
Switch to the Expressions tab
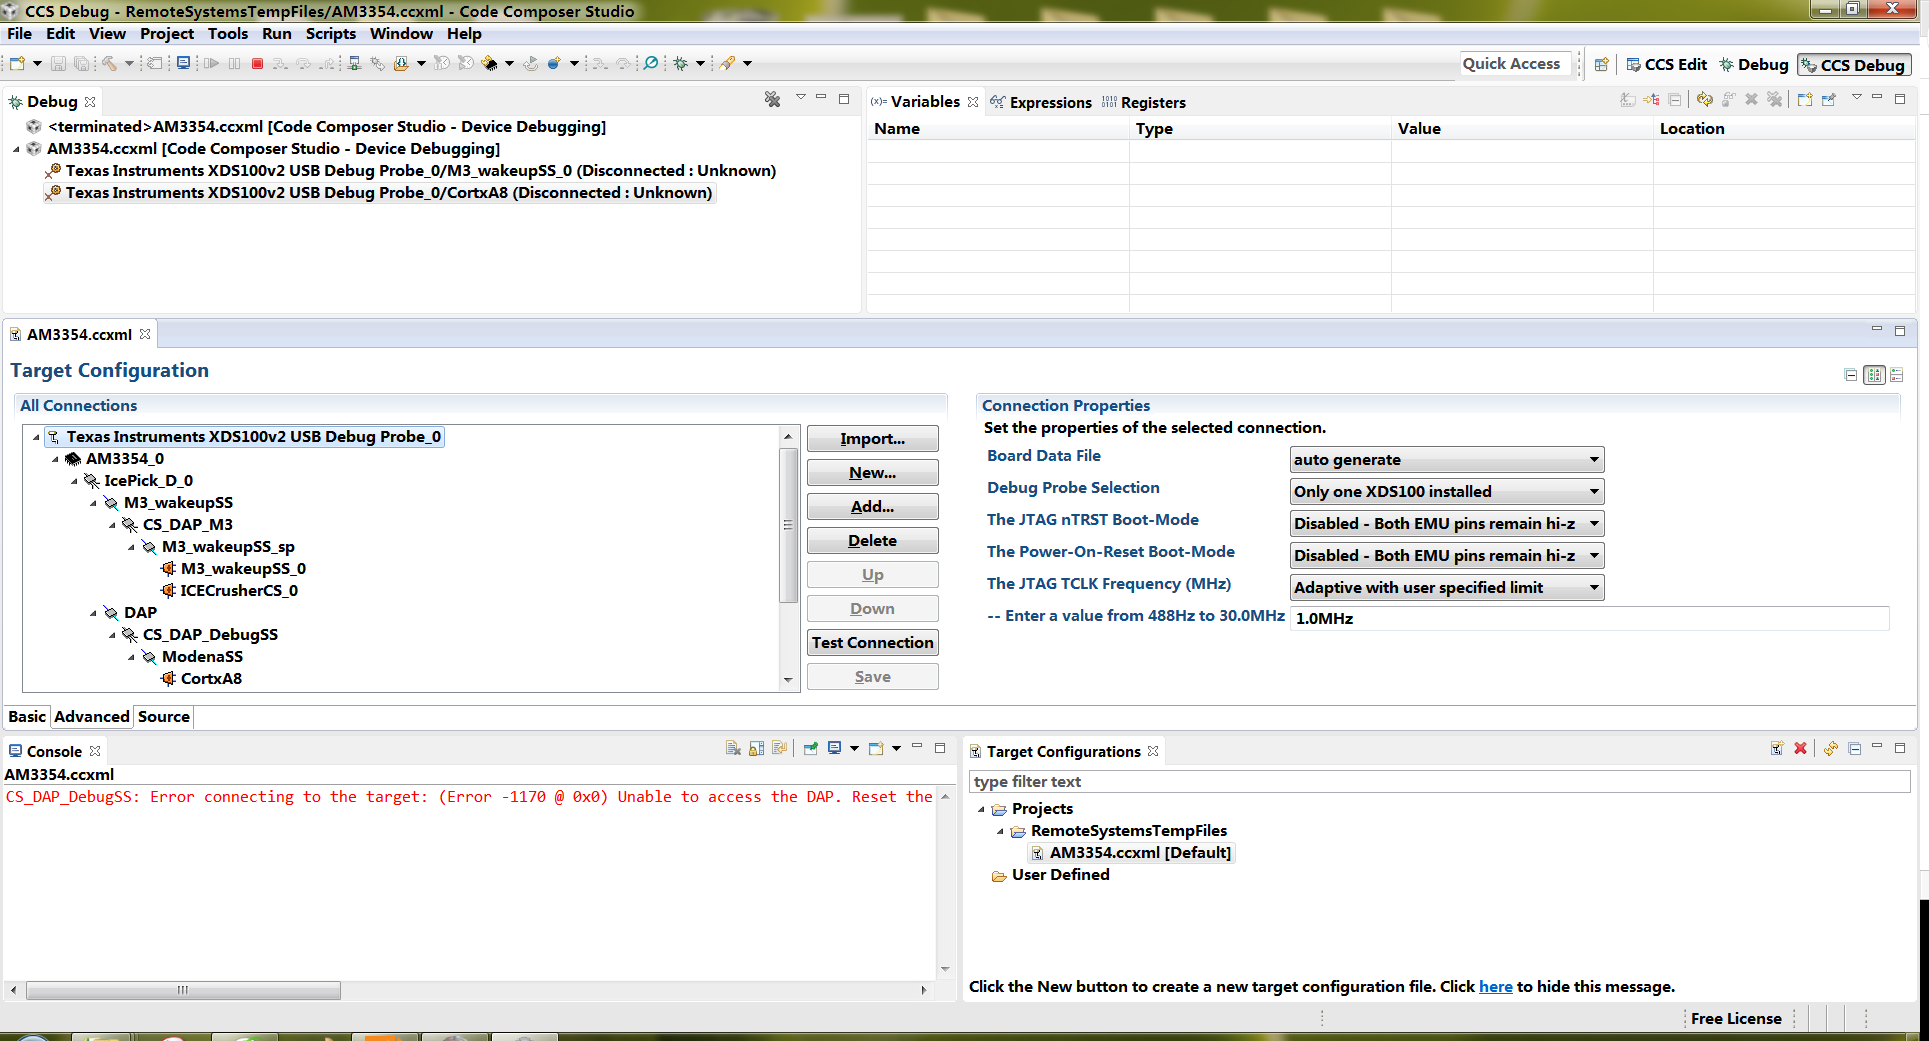click(1040, 102)
